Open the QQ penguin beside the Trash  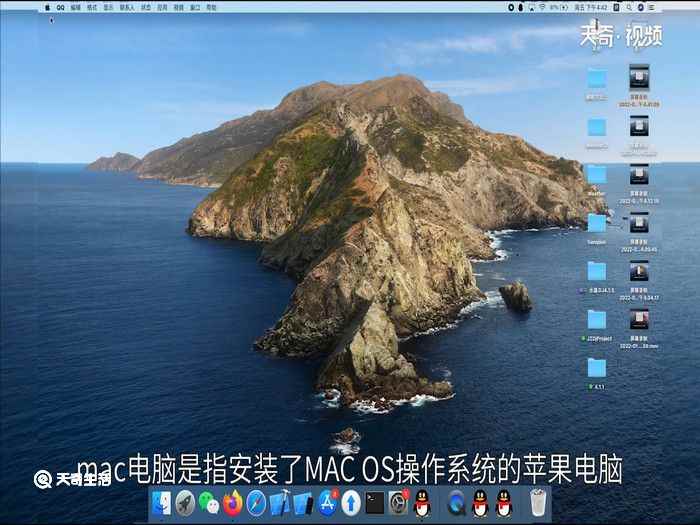(x=504, y=503)
